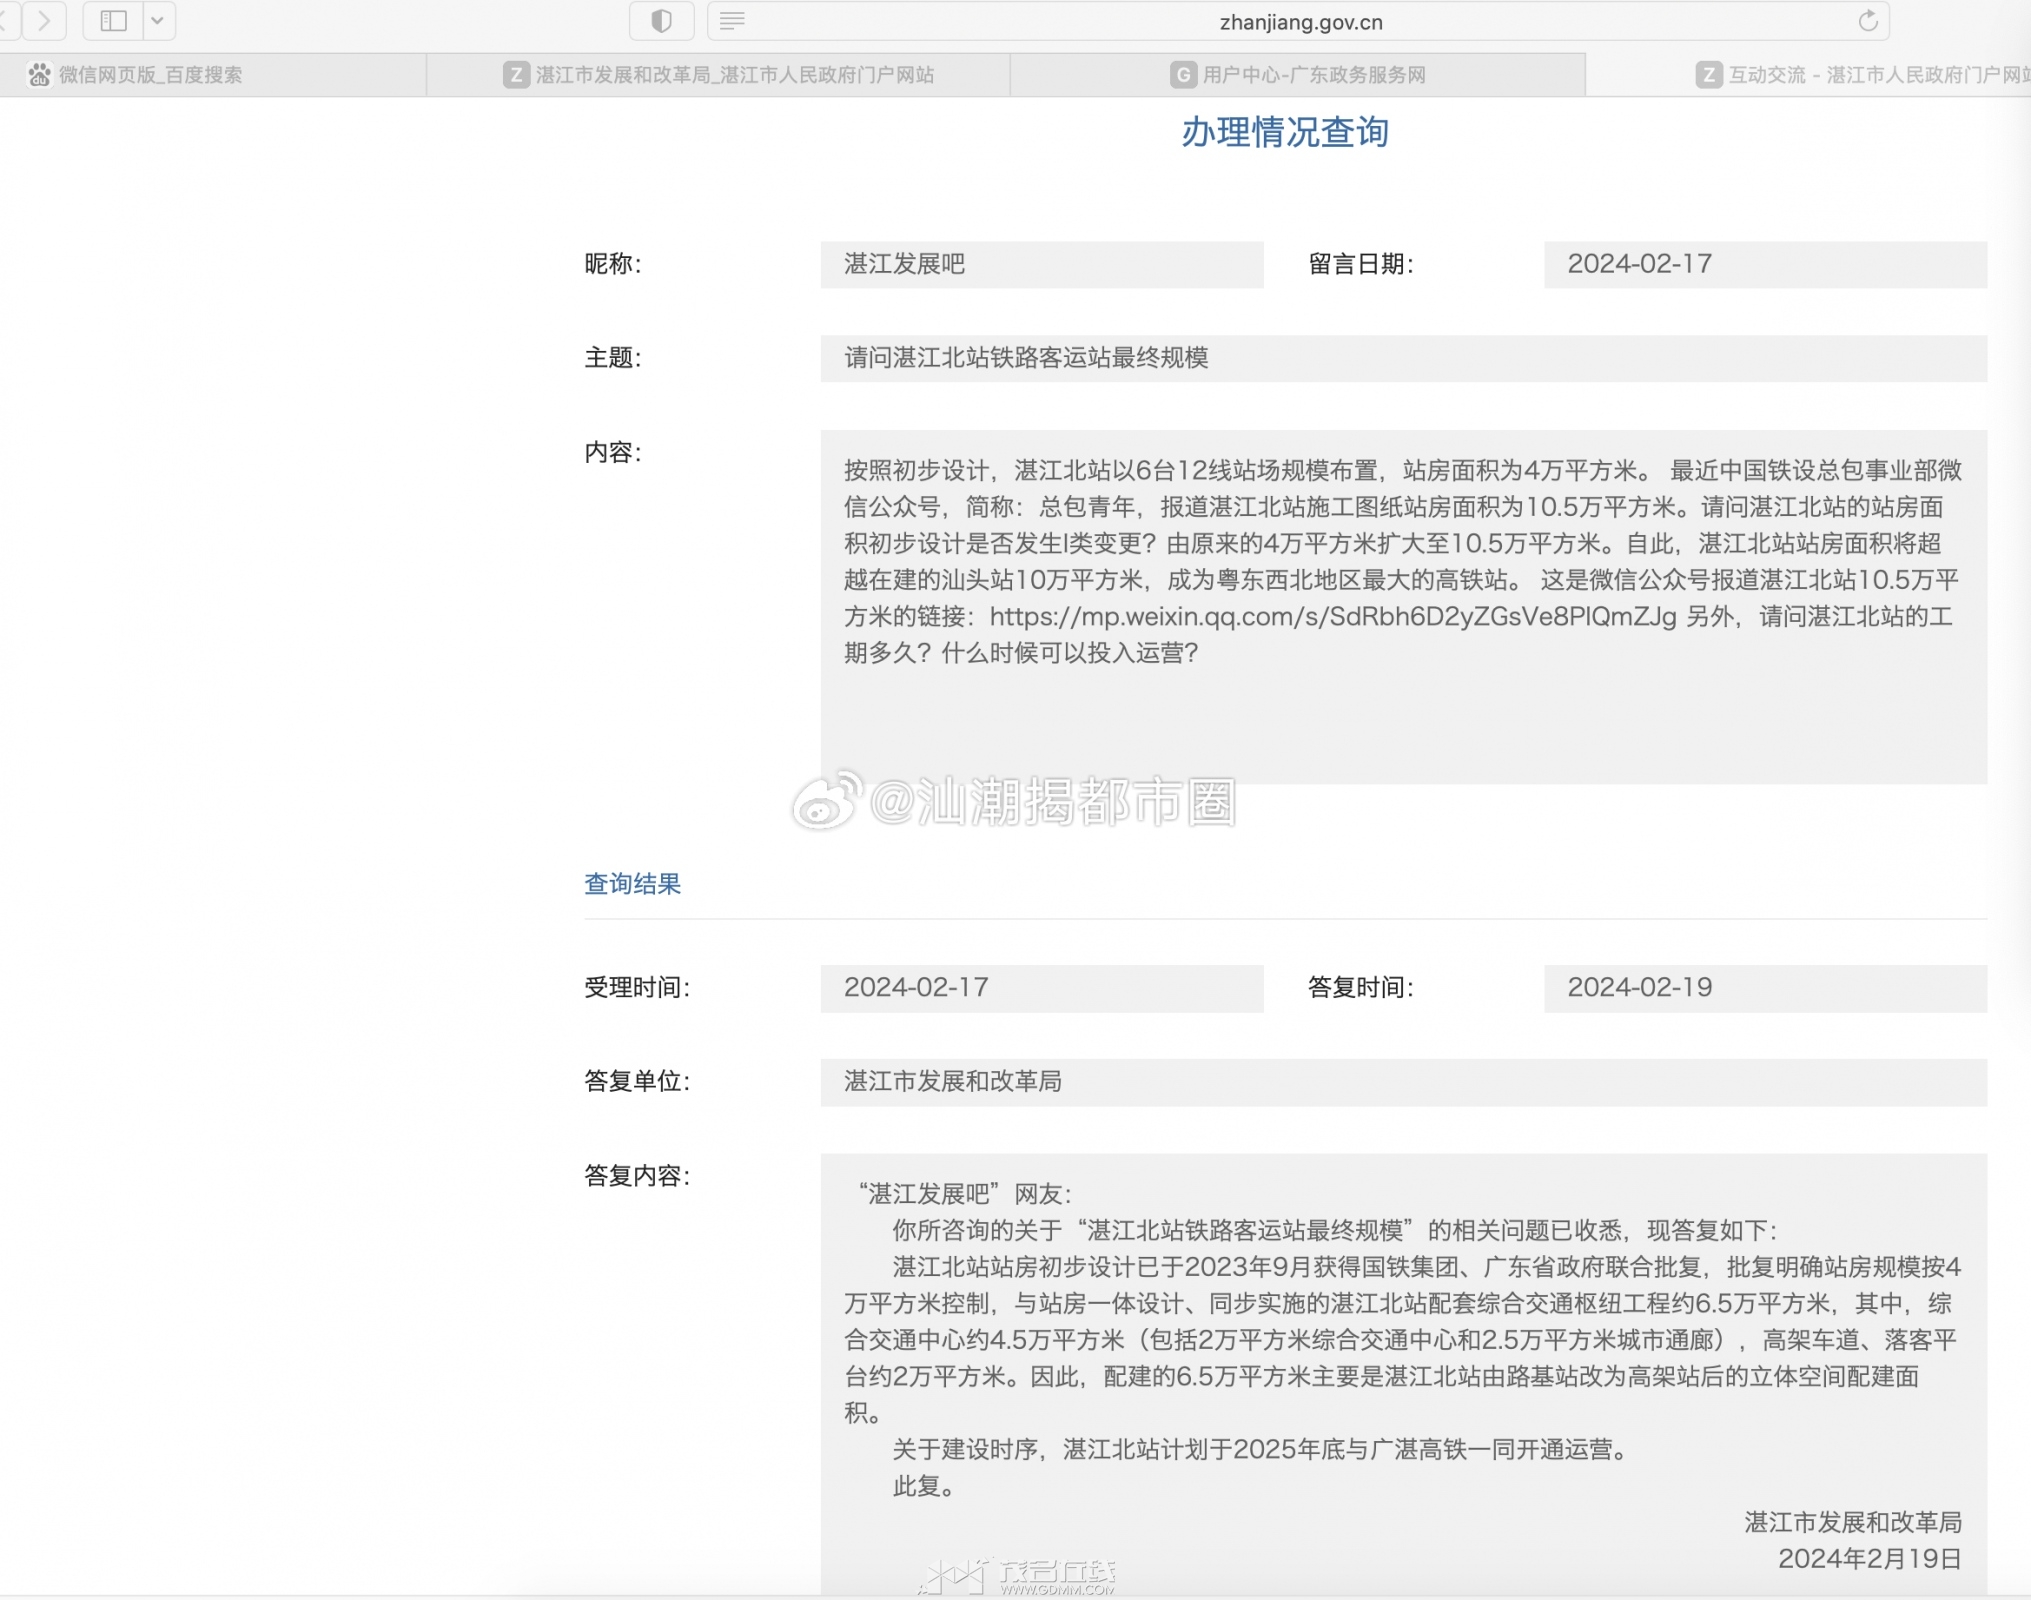2031x1600 pixels.
Task: Expand the sidebar dropdown chevron
Action: click(158, 21)
